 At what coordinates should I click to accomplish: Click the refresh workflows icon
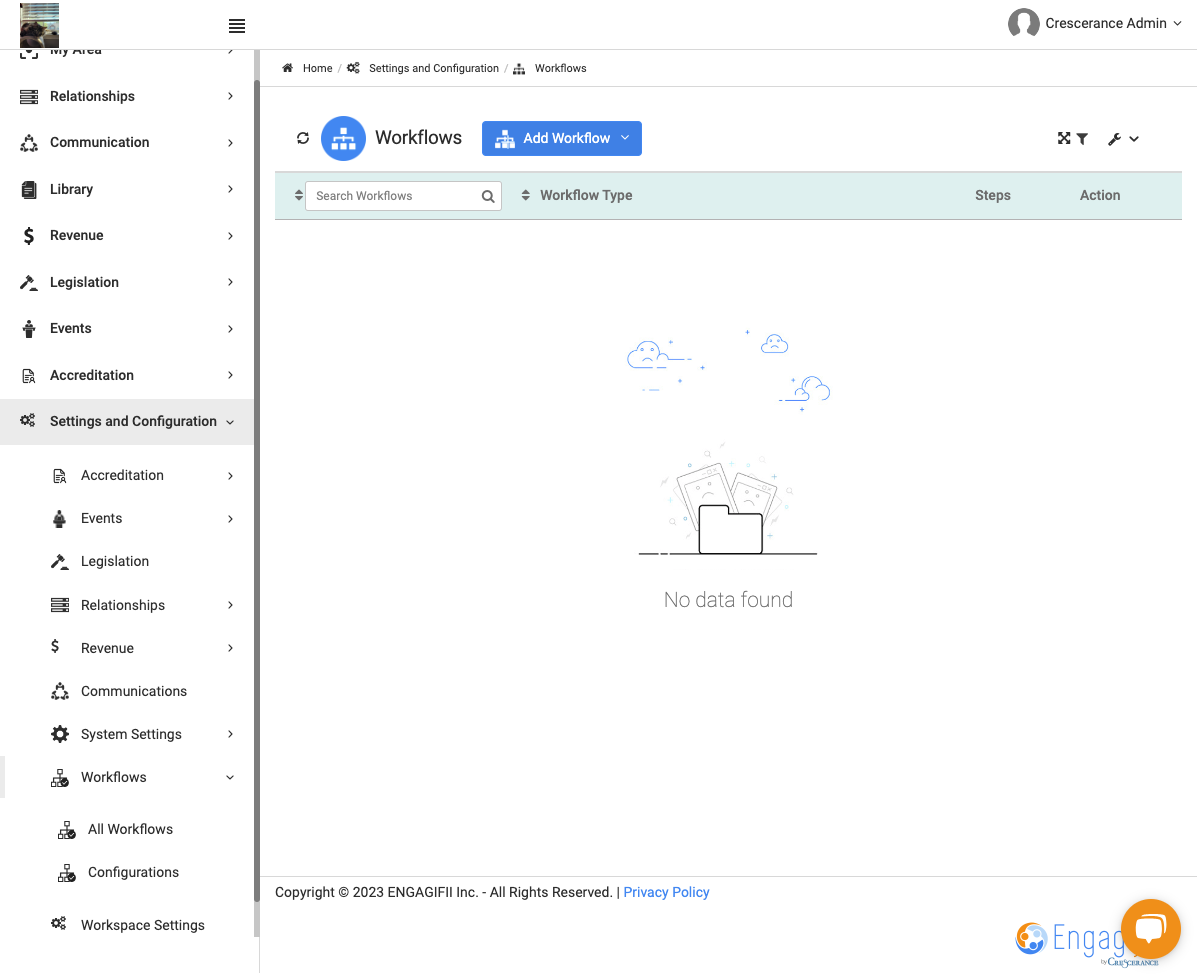click(303, 138)
